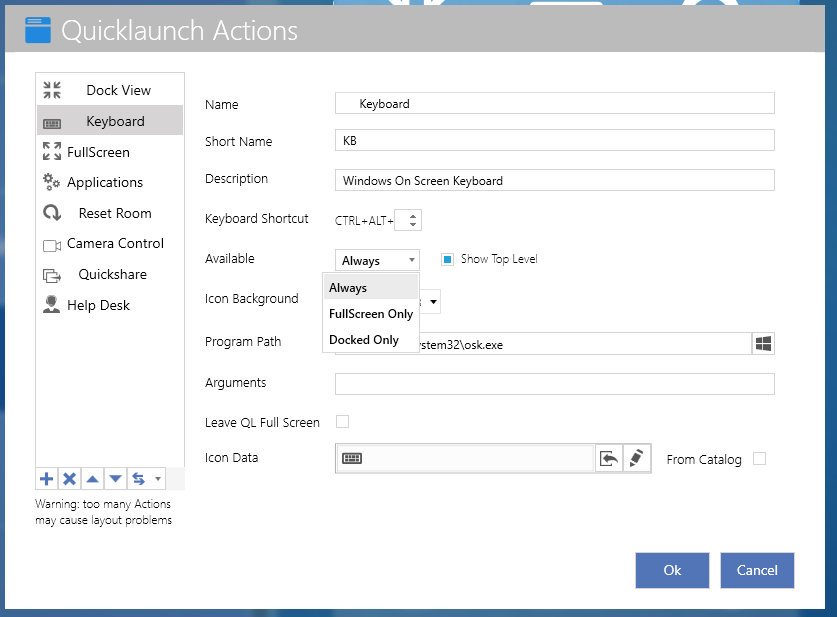The height and width of the screenshot is (617, 837).
Task: Choose Always in the Available list
Action: tap(370, 288)
